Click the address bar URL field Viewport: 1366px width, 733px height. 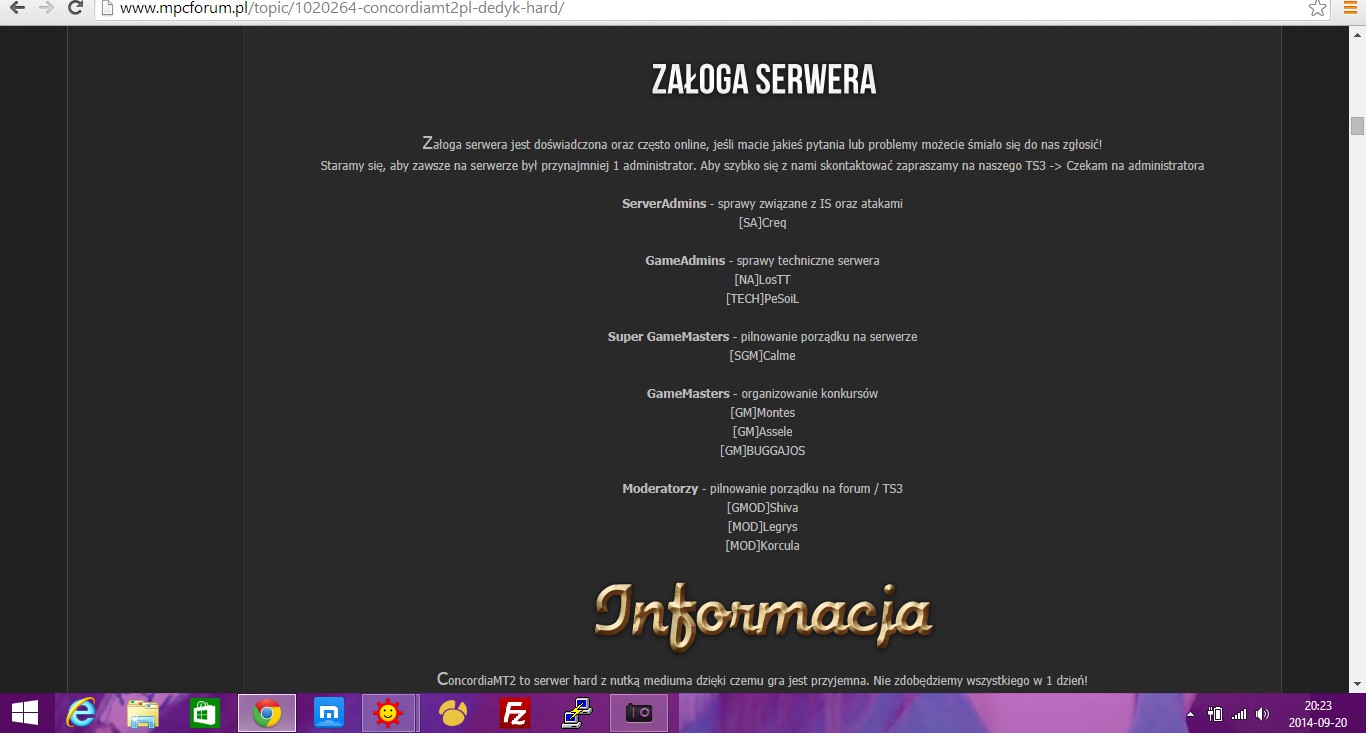coord(700,8)
